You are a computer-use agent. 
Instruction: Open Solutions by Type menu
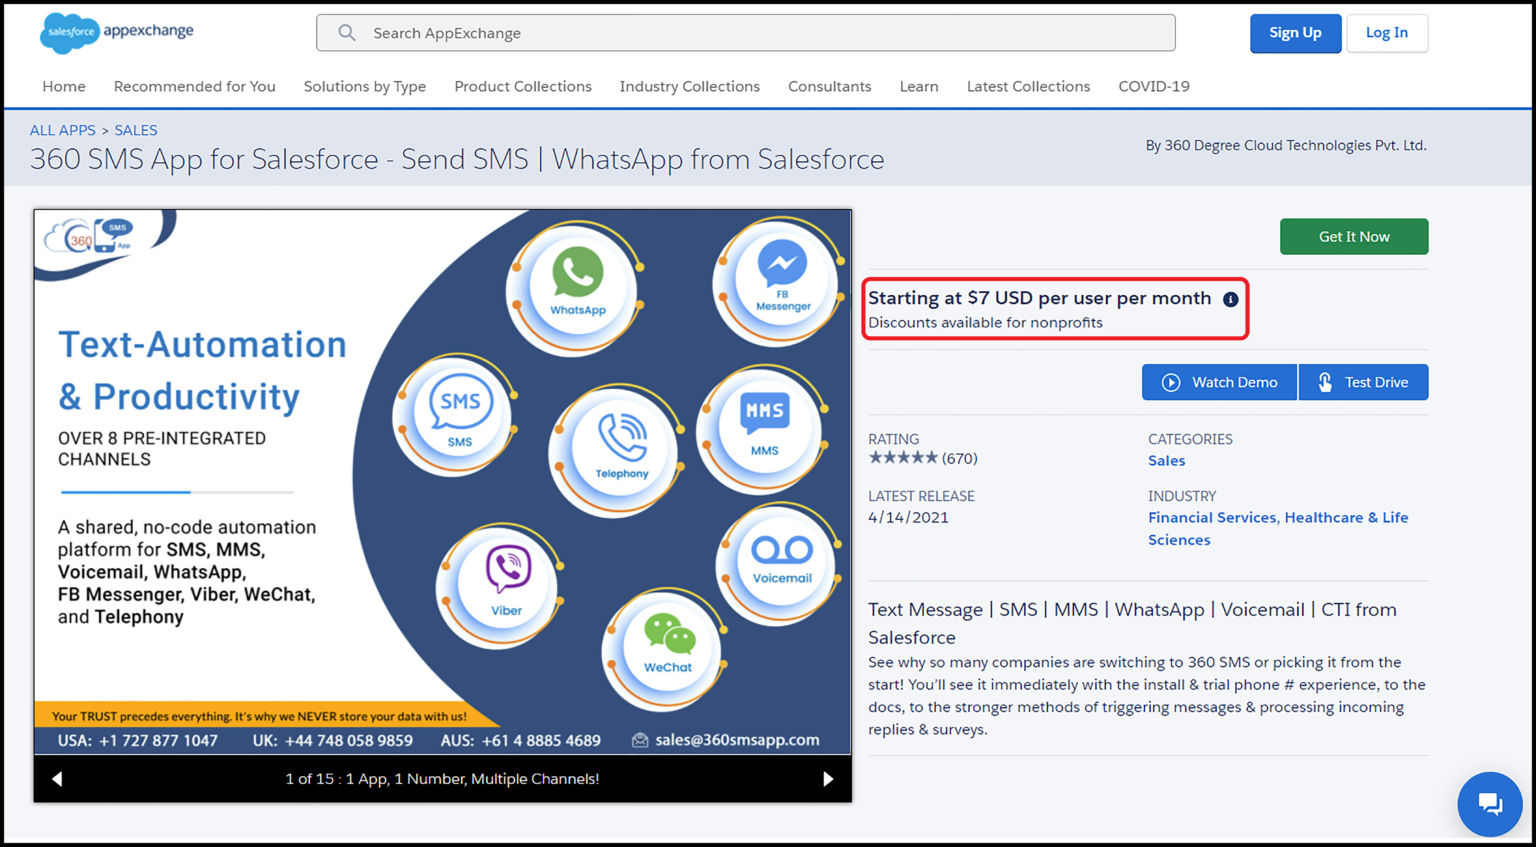365,86
